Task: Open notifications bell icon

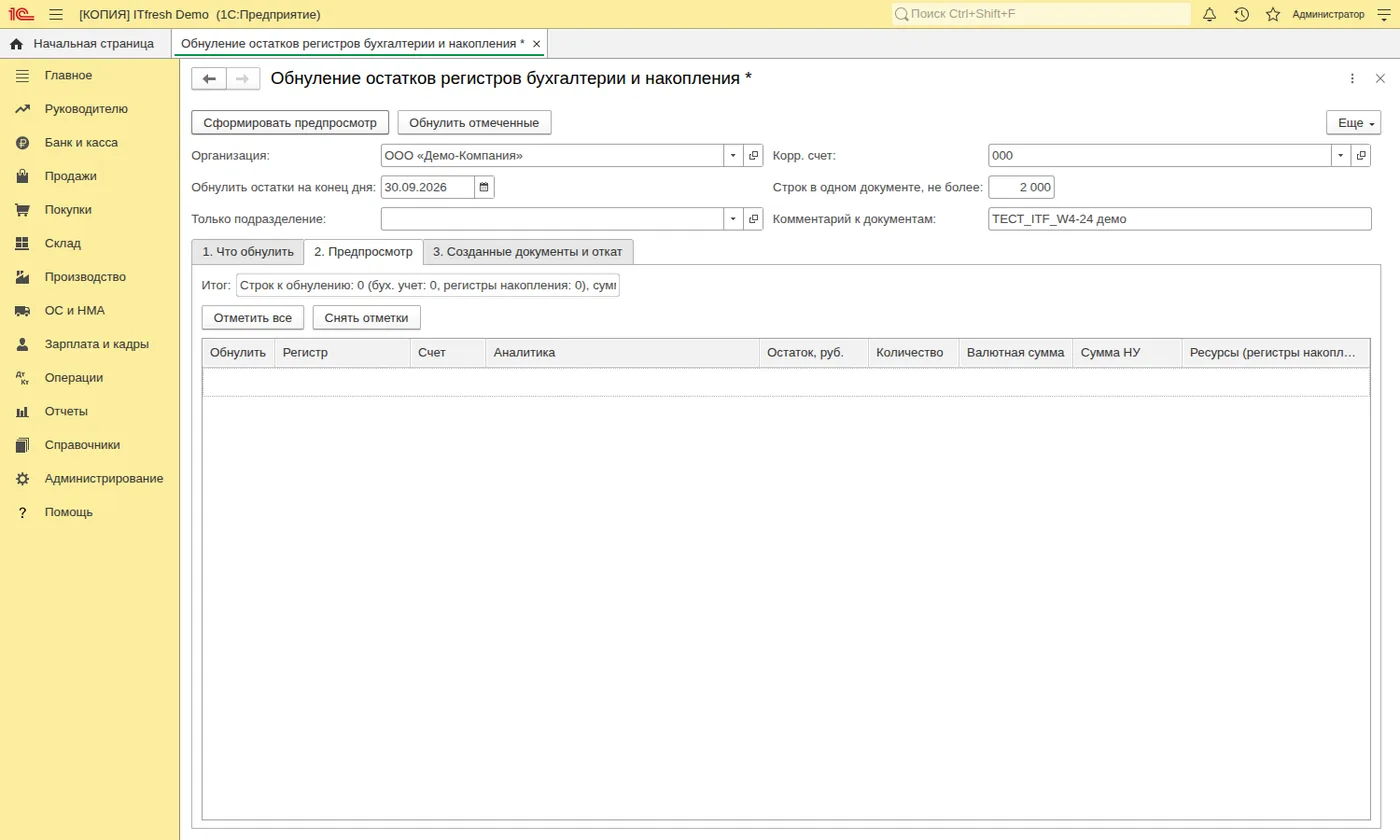Action: click(x=1209, y=14)
